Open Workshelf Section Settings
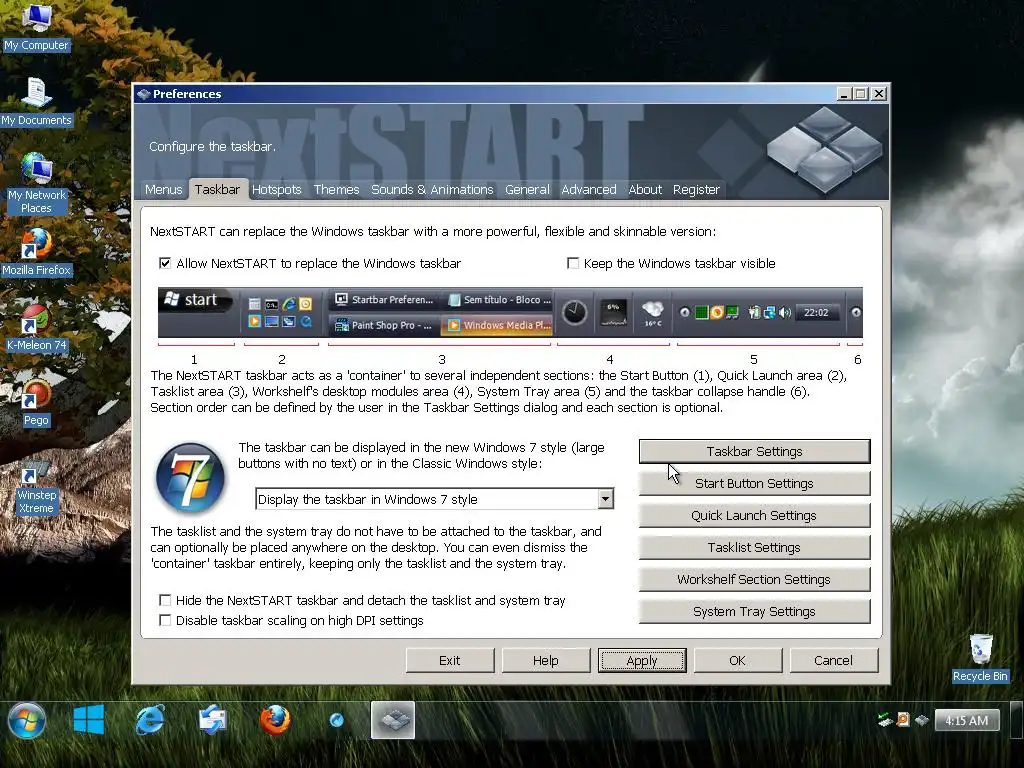This screenshot has height=768, width=1024. coord(754,579)
